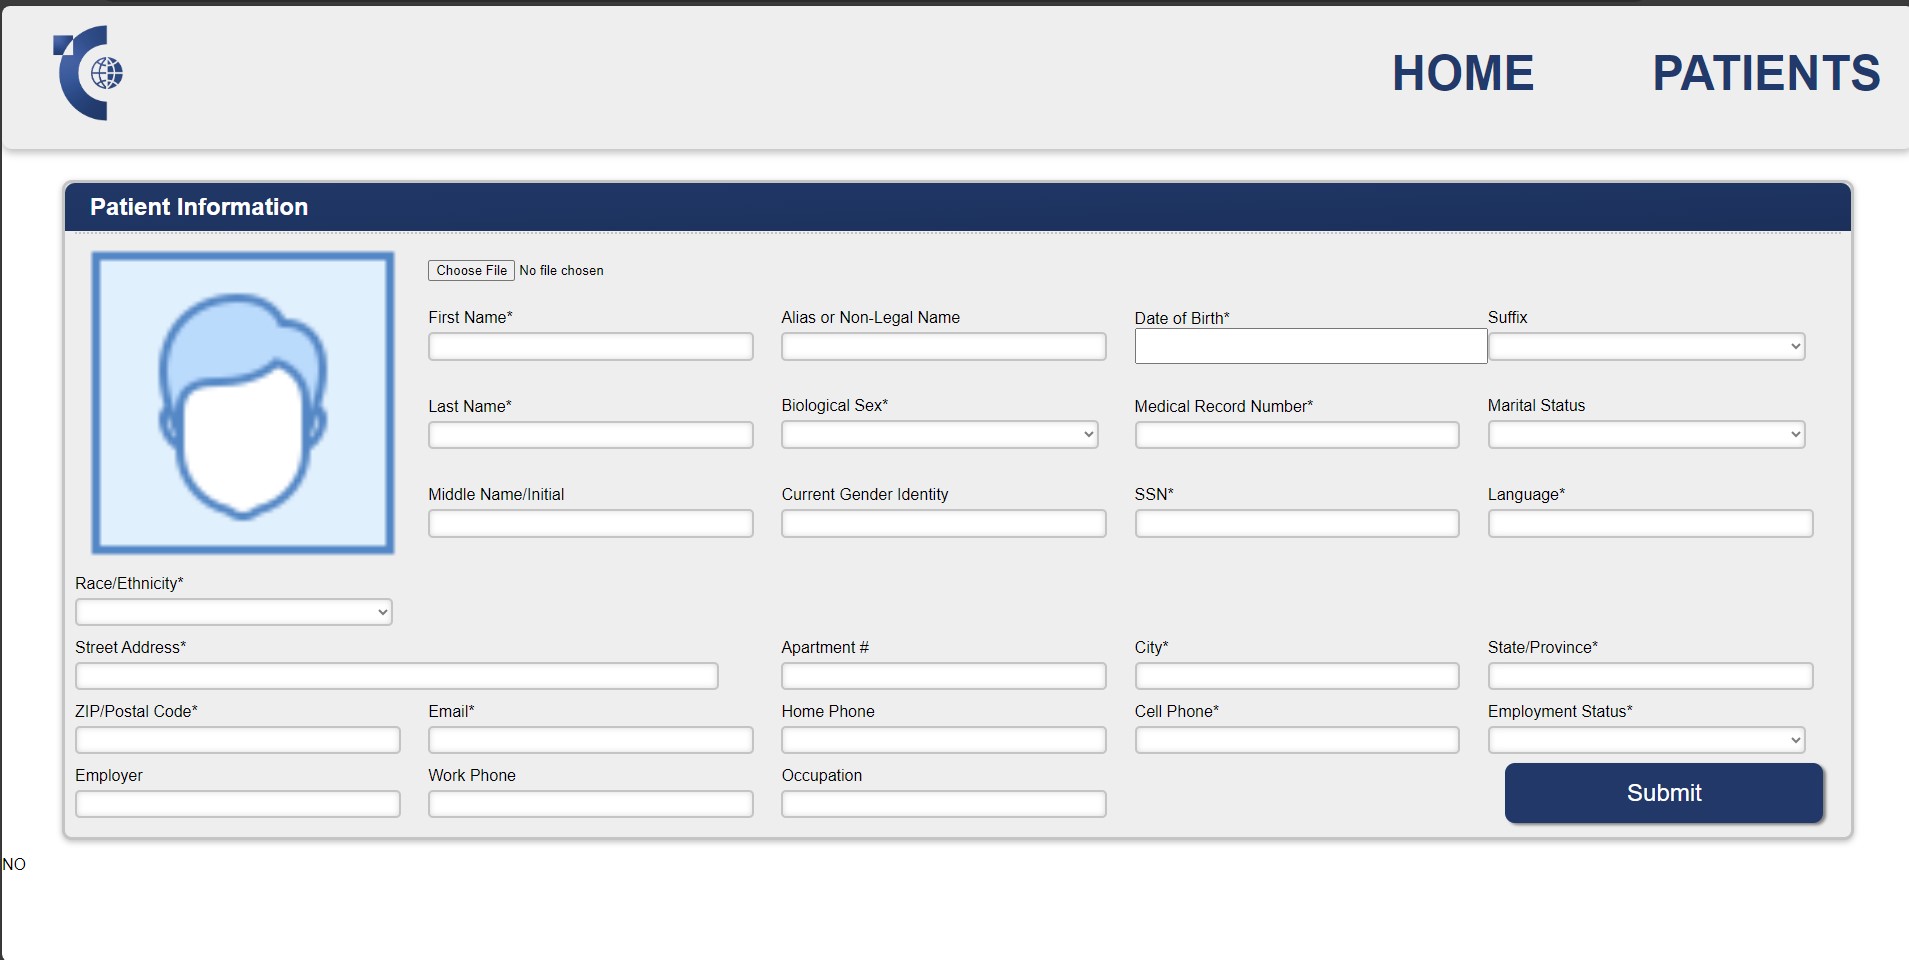Click into the Date of Birth field
Viewport: 1909px width, 960px height.
pyautogui.click(x=1310, y=347)
